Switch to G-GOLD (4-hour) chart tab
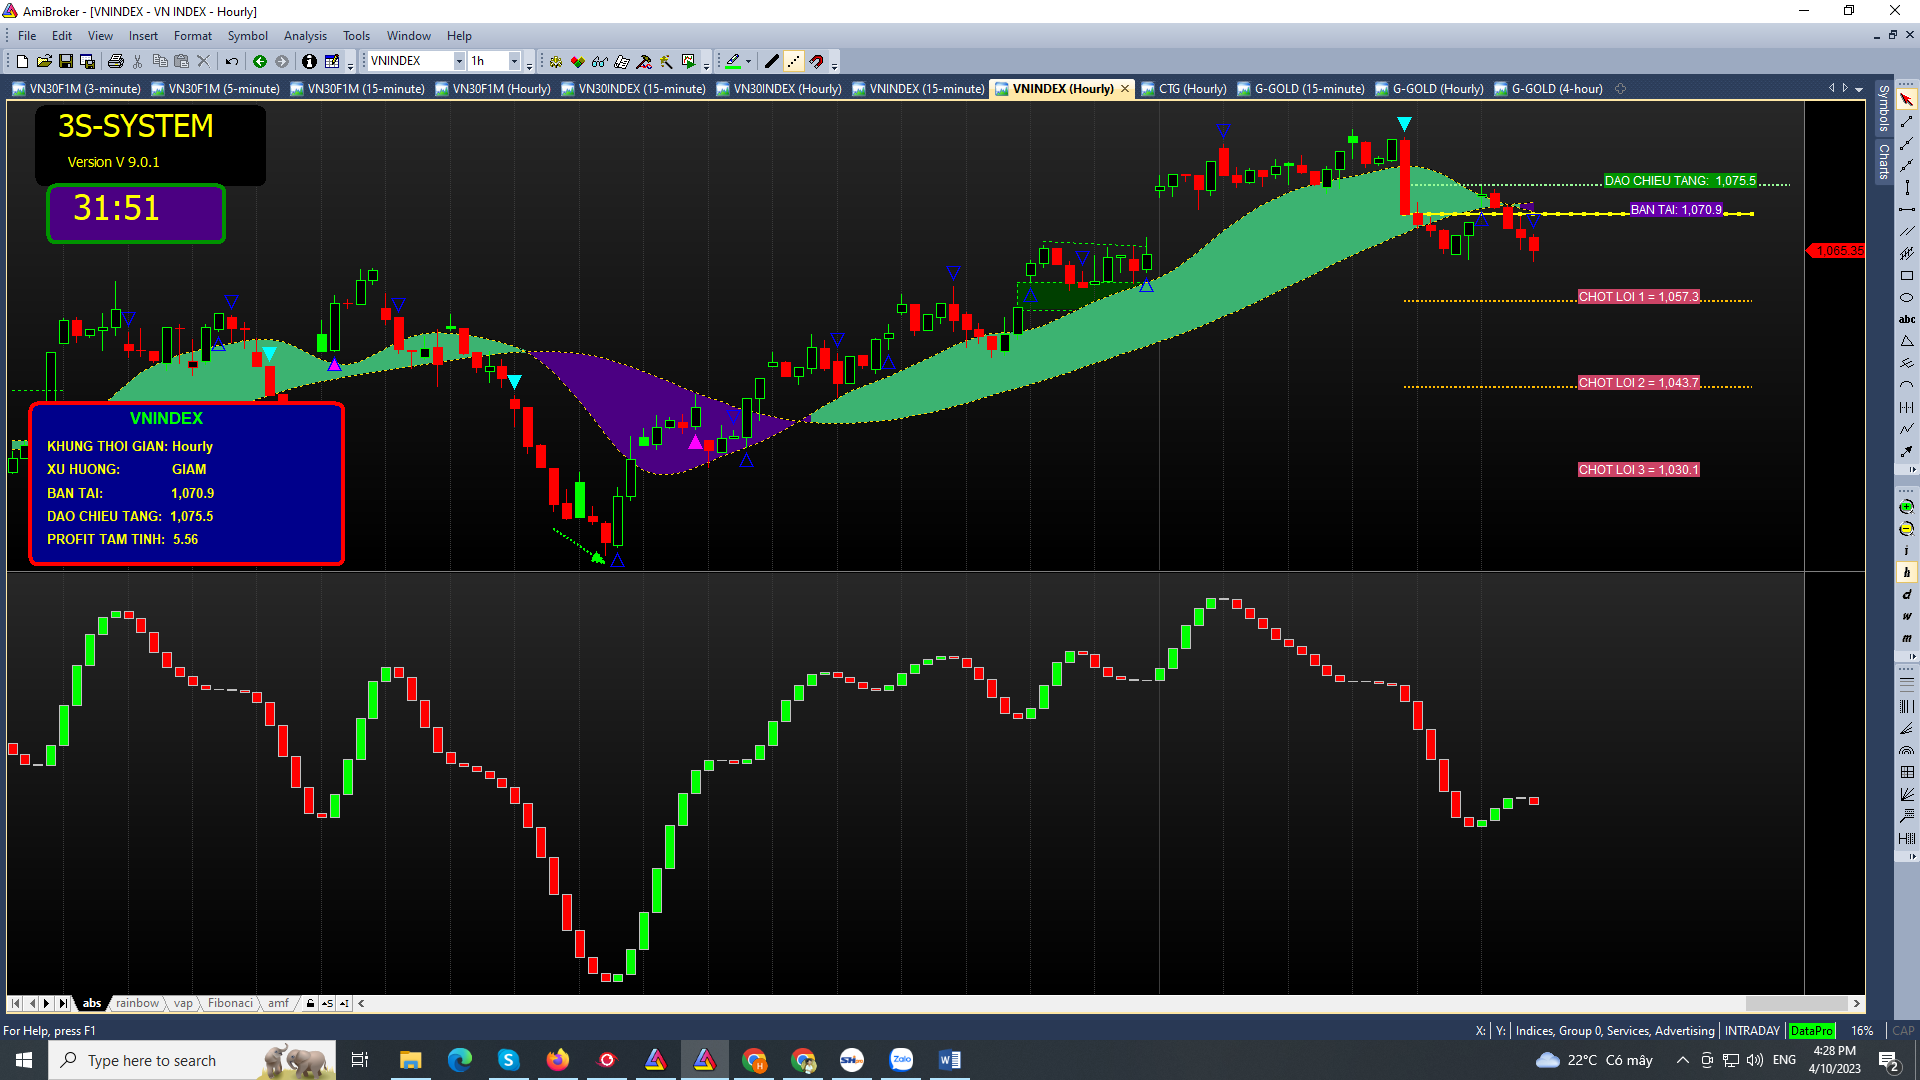 [1556, 89]
